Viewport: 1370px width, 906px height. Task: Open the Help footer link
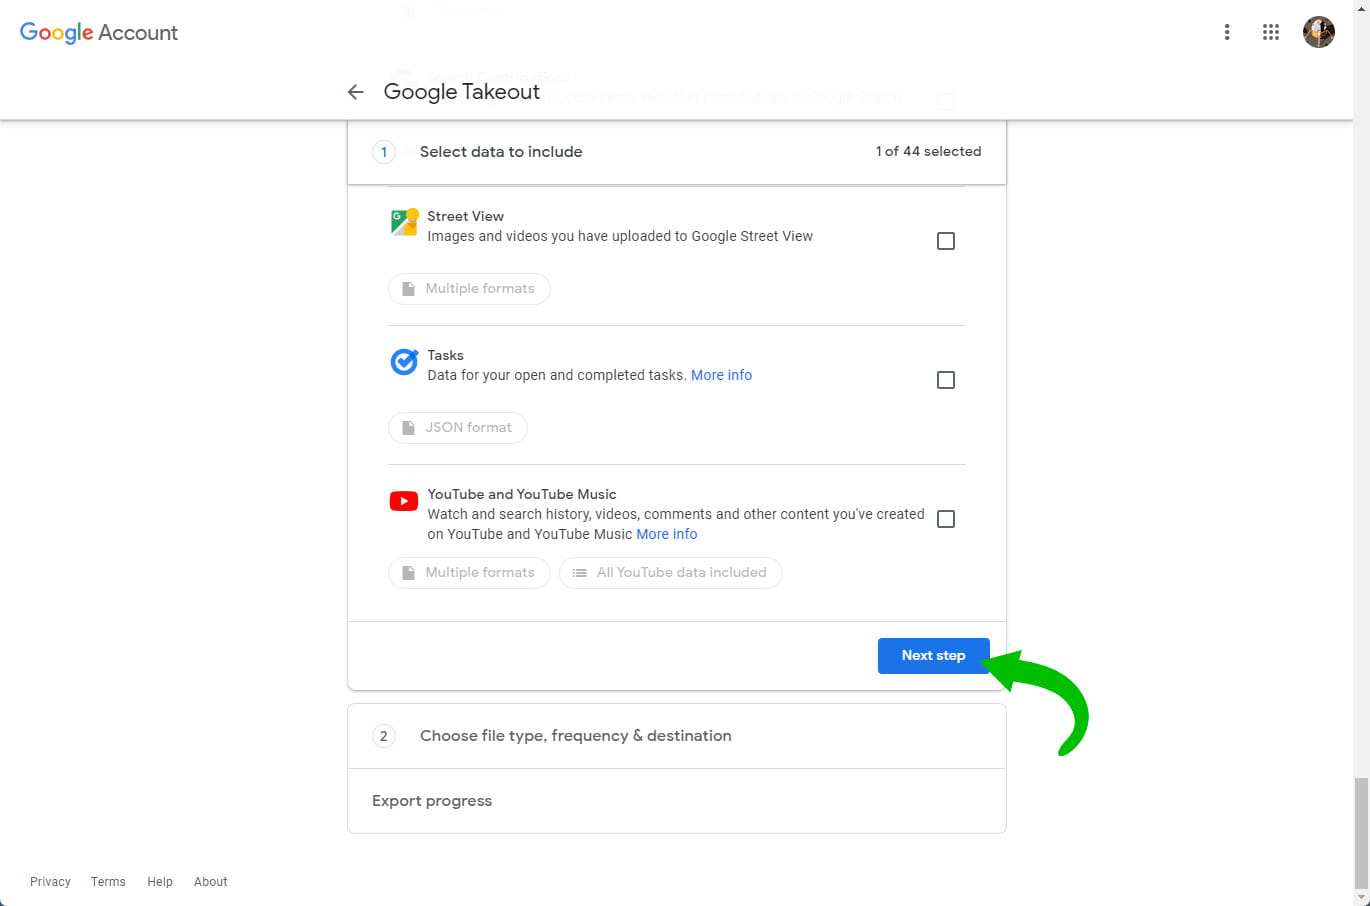click(160, 882)
